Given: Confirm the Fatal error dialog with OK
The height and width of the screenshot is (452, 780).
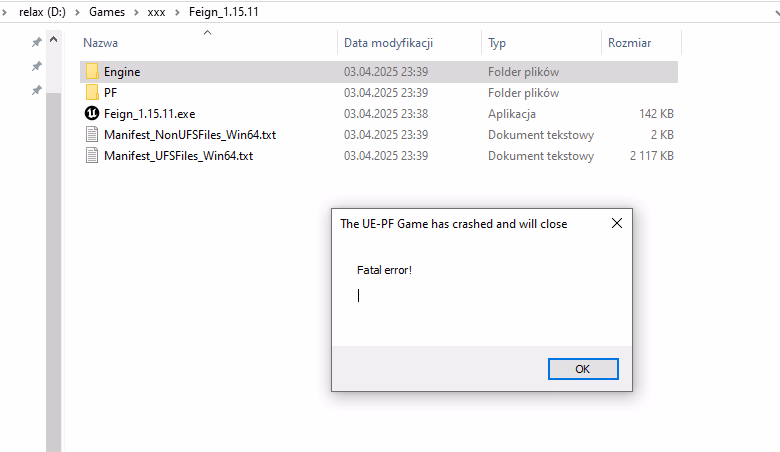Looking at the screenshot, I should tap(583, 369).
